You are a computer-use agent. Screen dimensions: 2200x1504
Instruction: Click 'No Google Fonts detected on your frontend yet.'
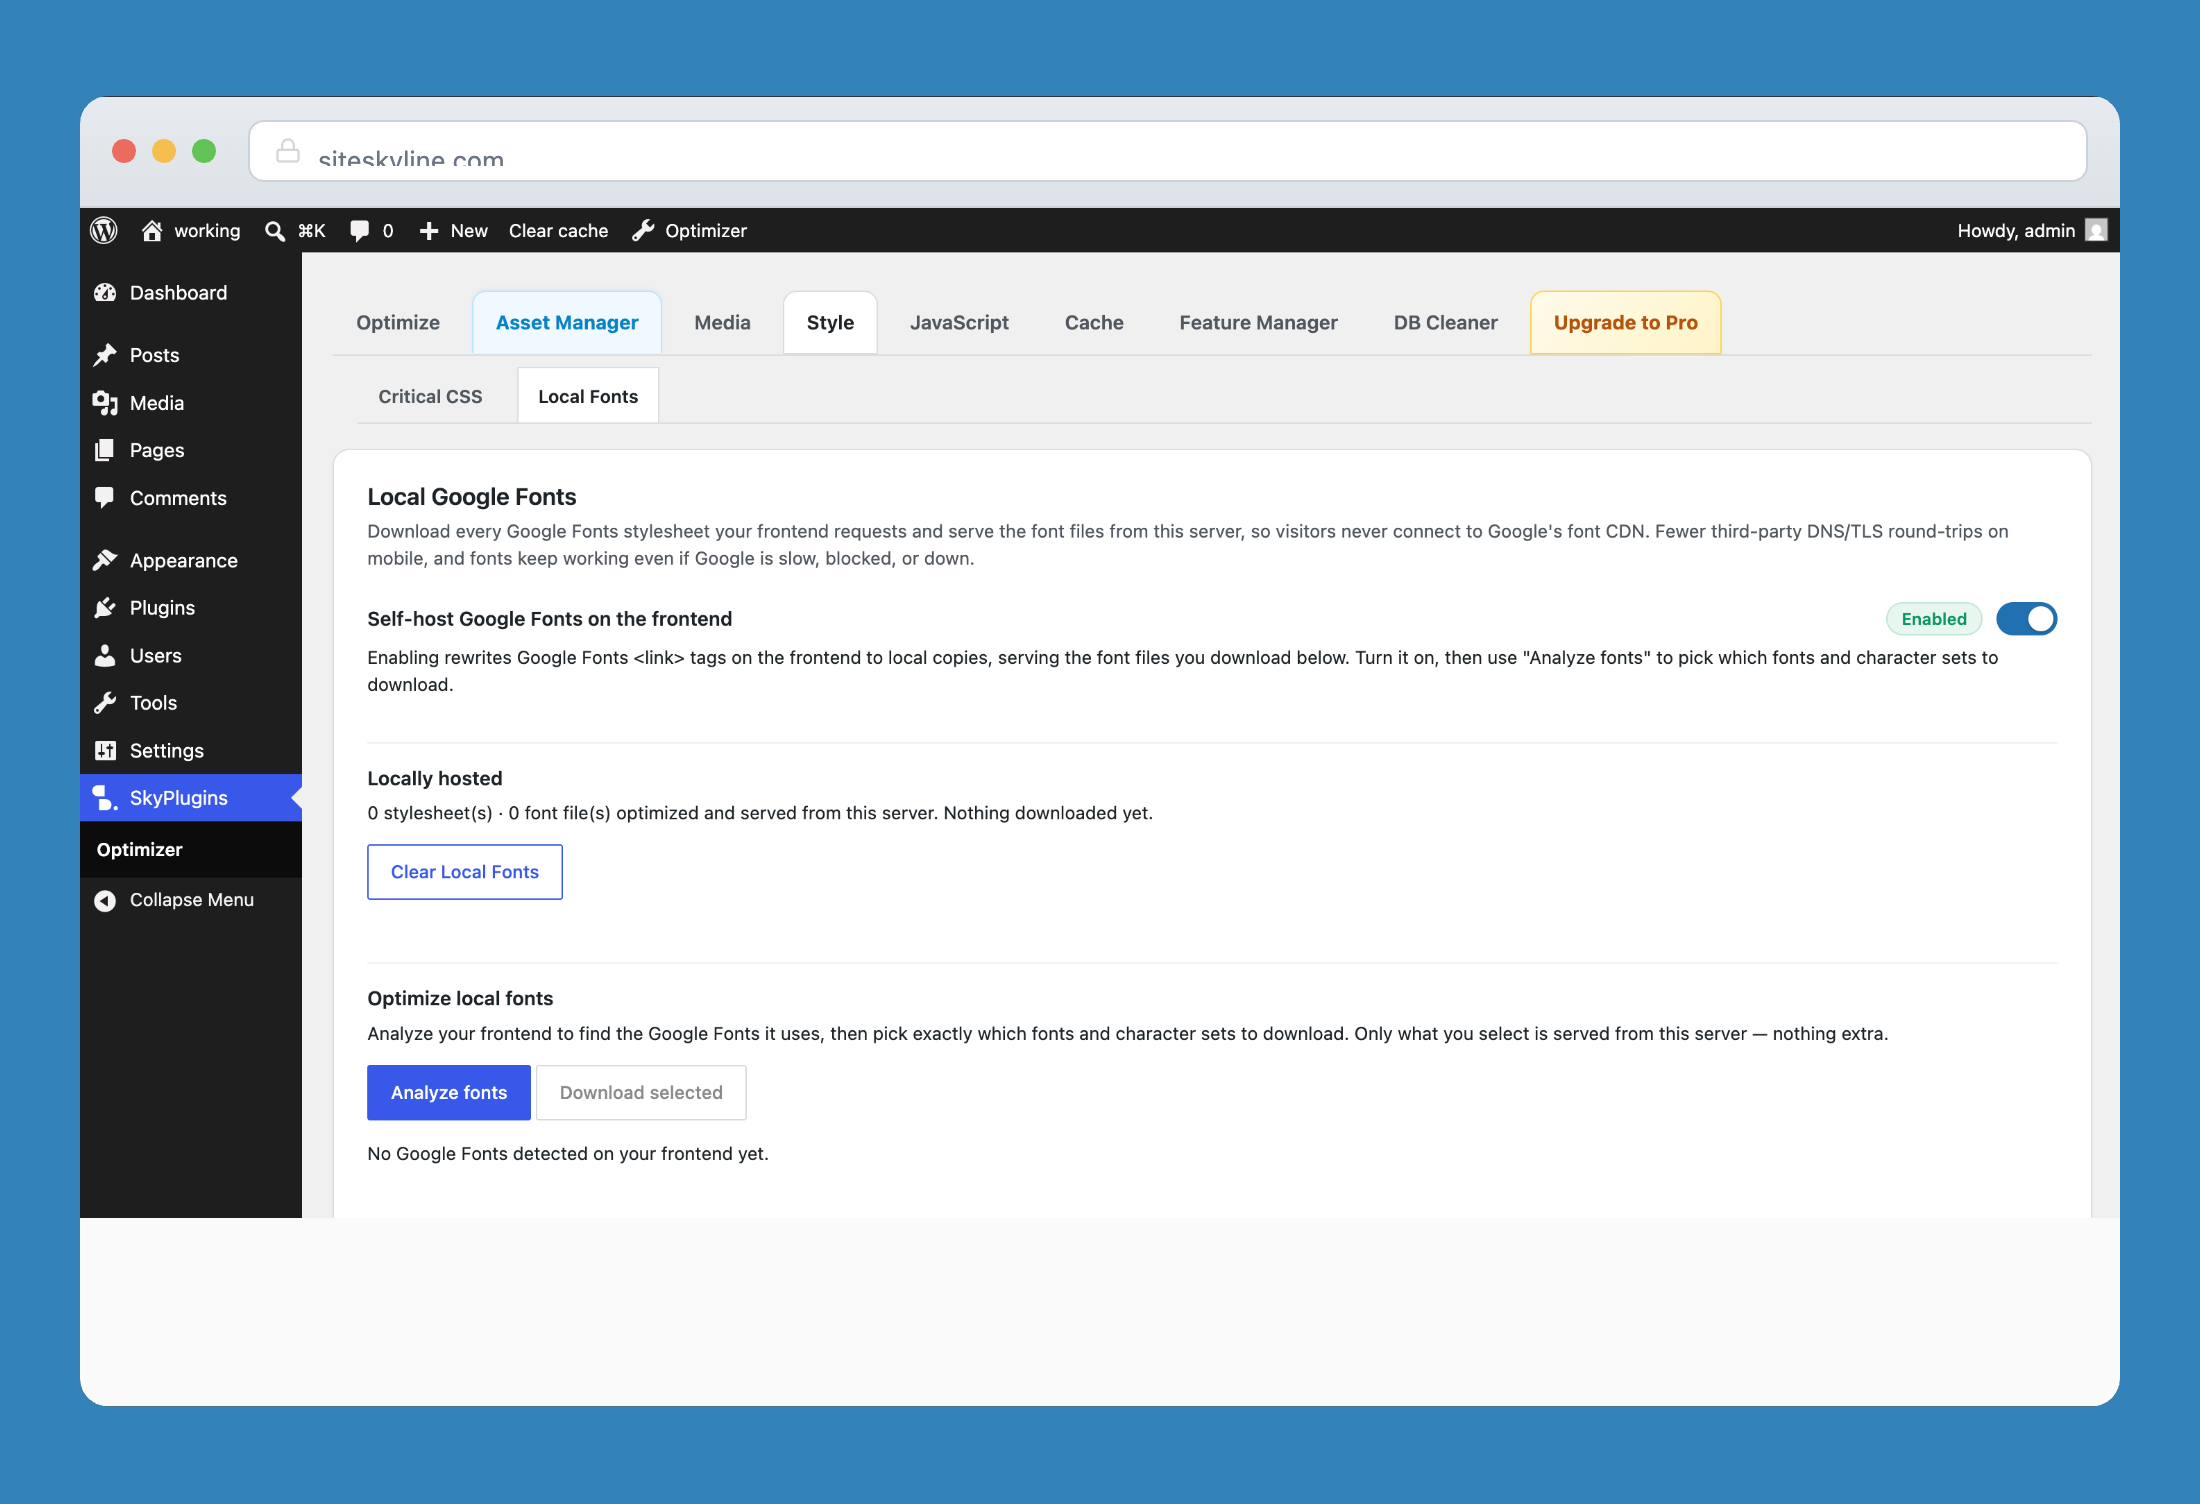(x=568, y=1154)
